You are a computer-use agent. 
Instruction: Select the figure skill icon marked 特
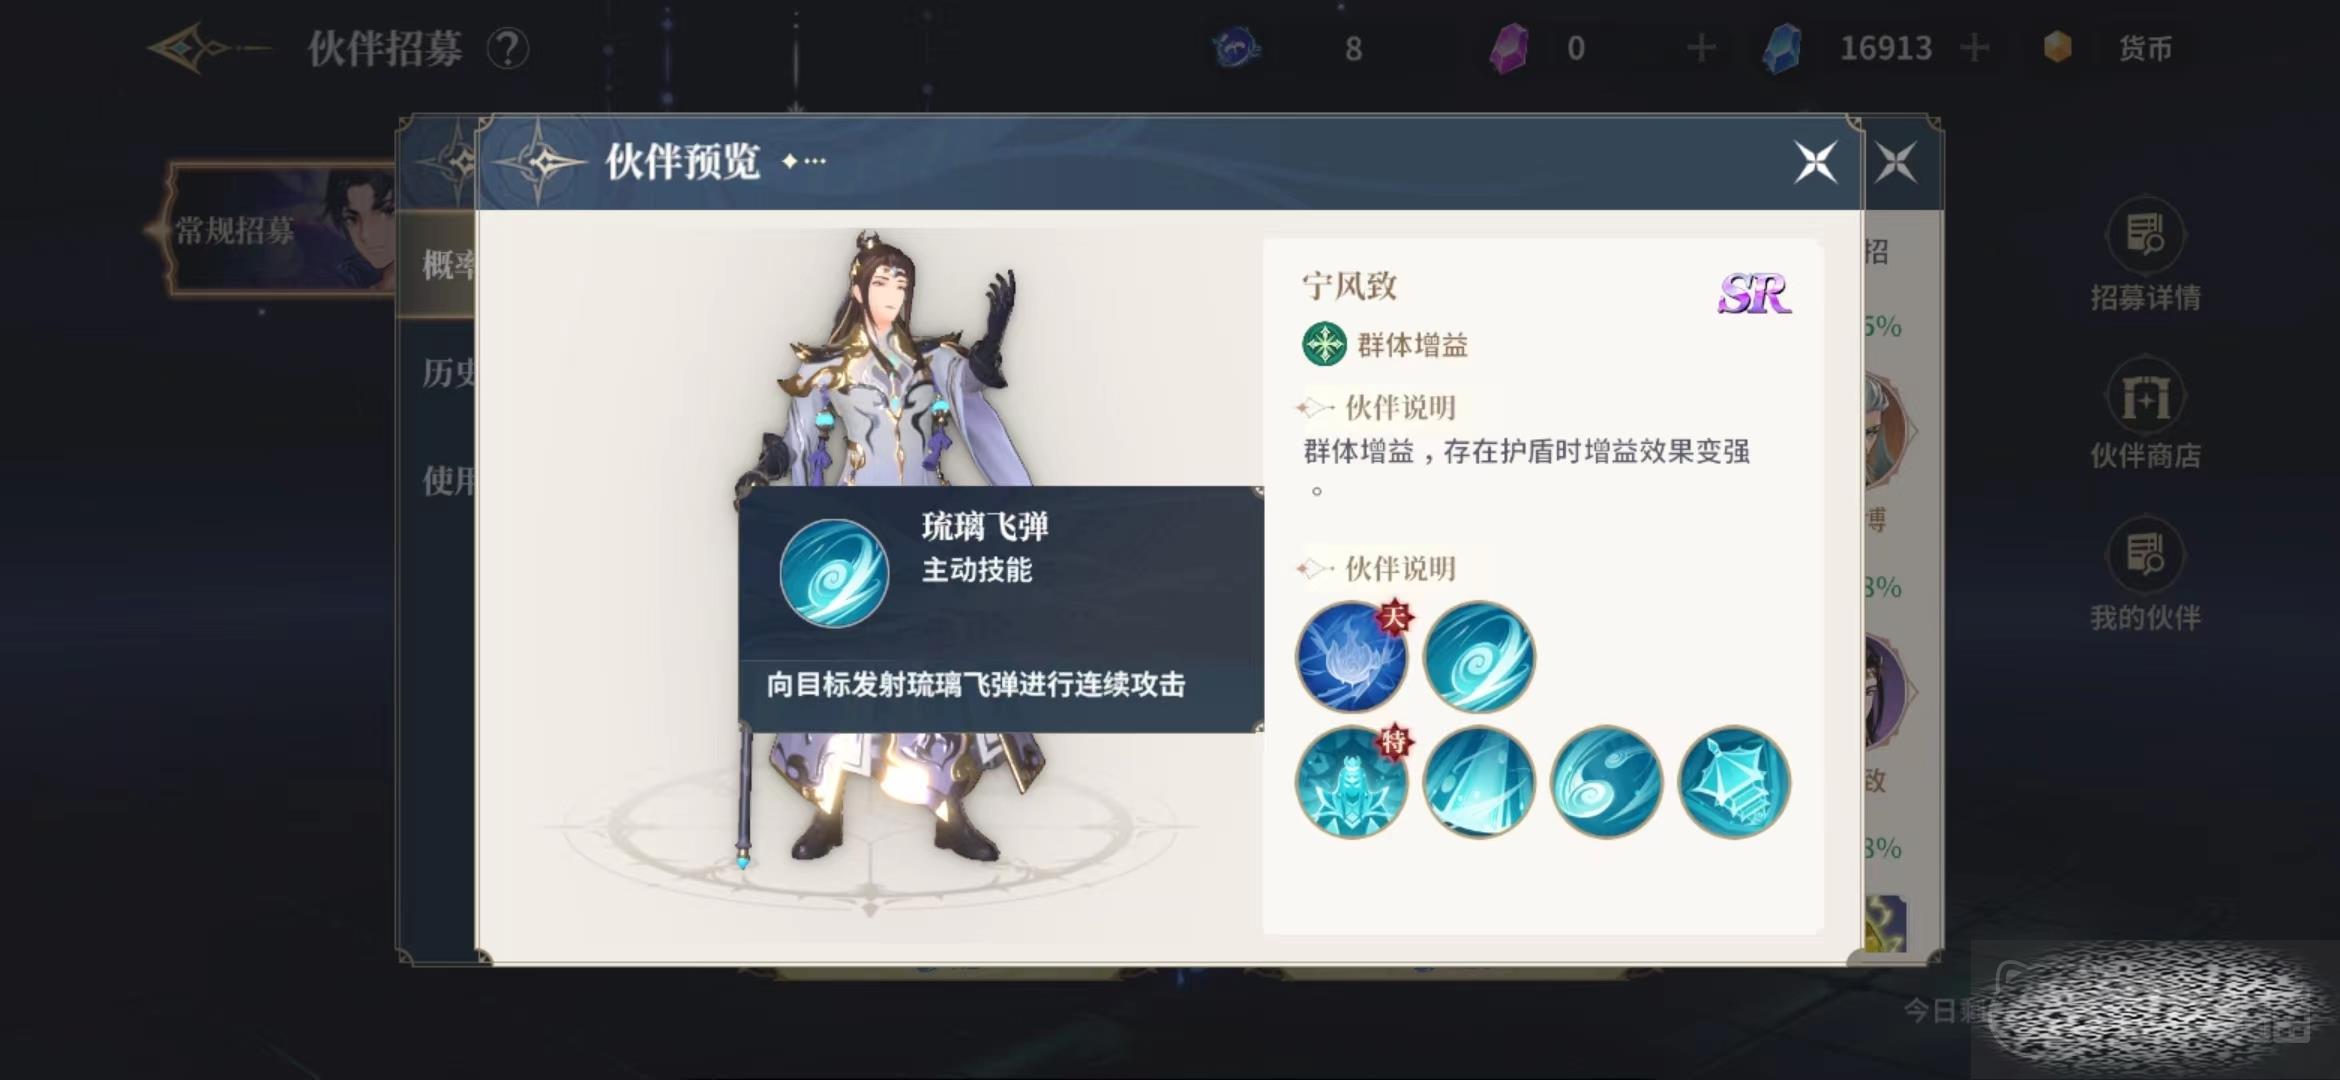(x=1351, y=781)
